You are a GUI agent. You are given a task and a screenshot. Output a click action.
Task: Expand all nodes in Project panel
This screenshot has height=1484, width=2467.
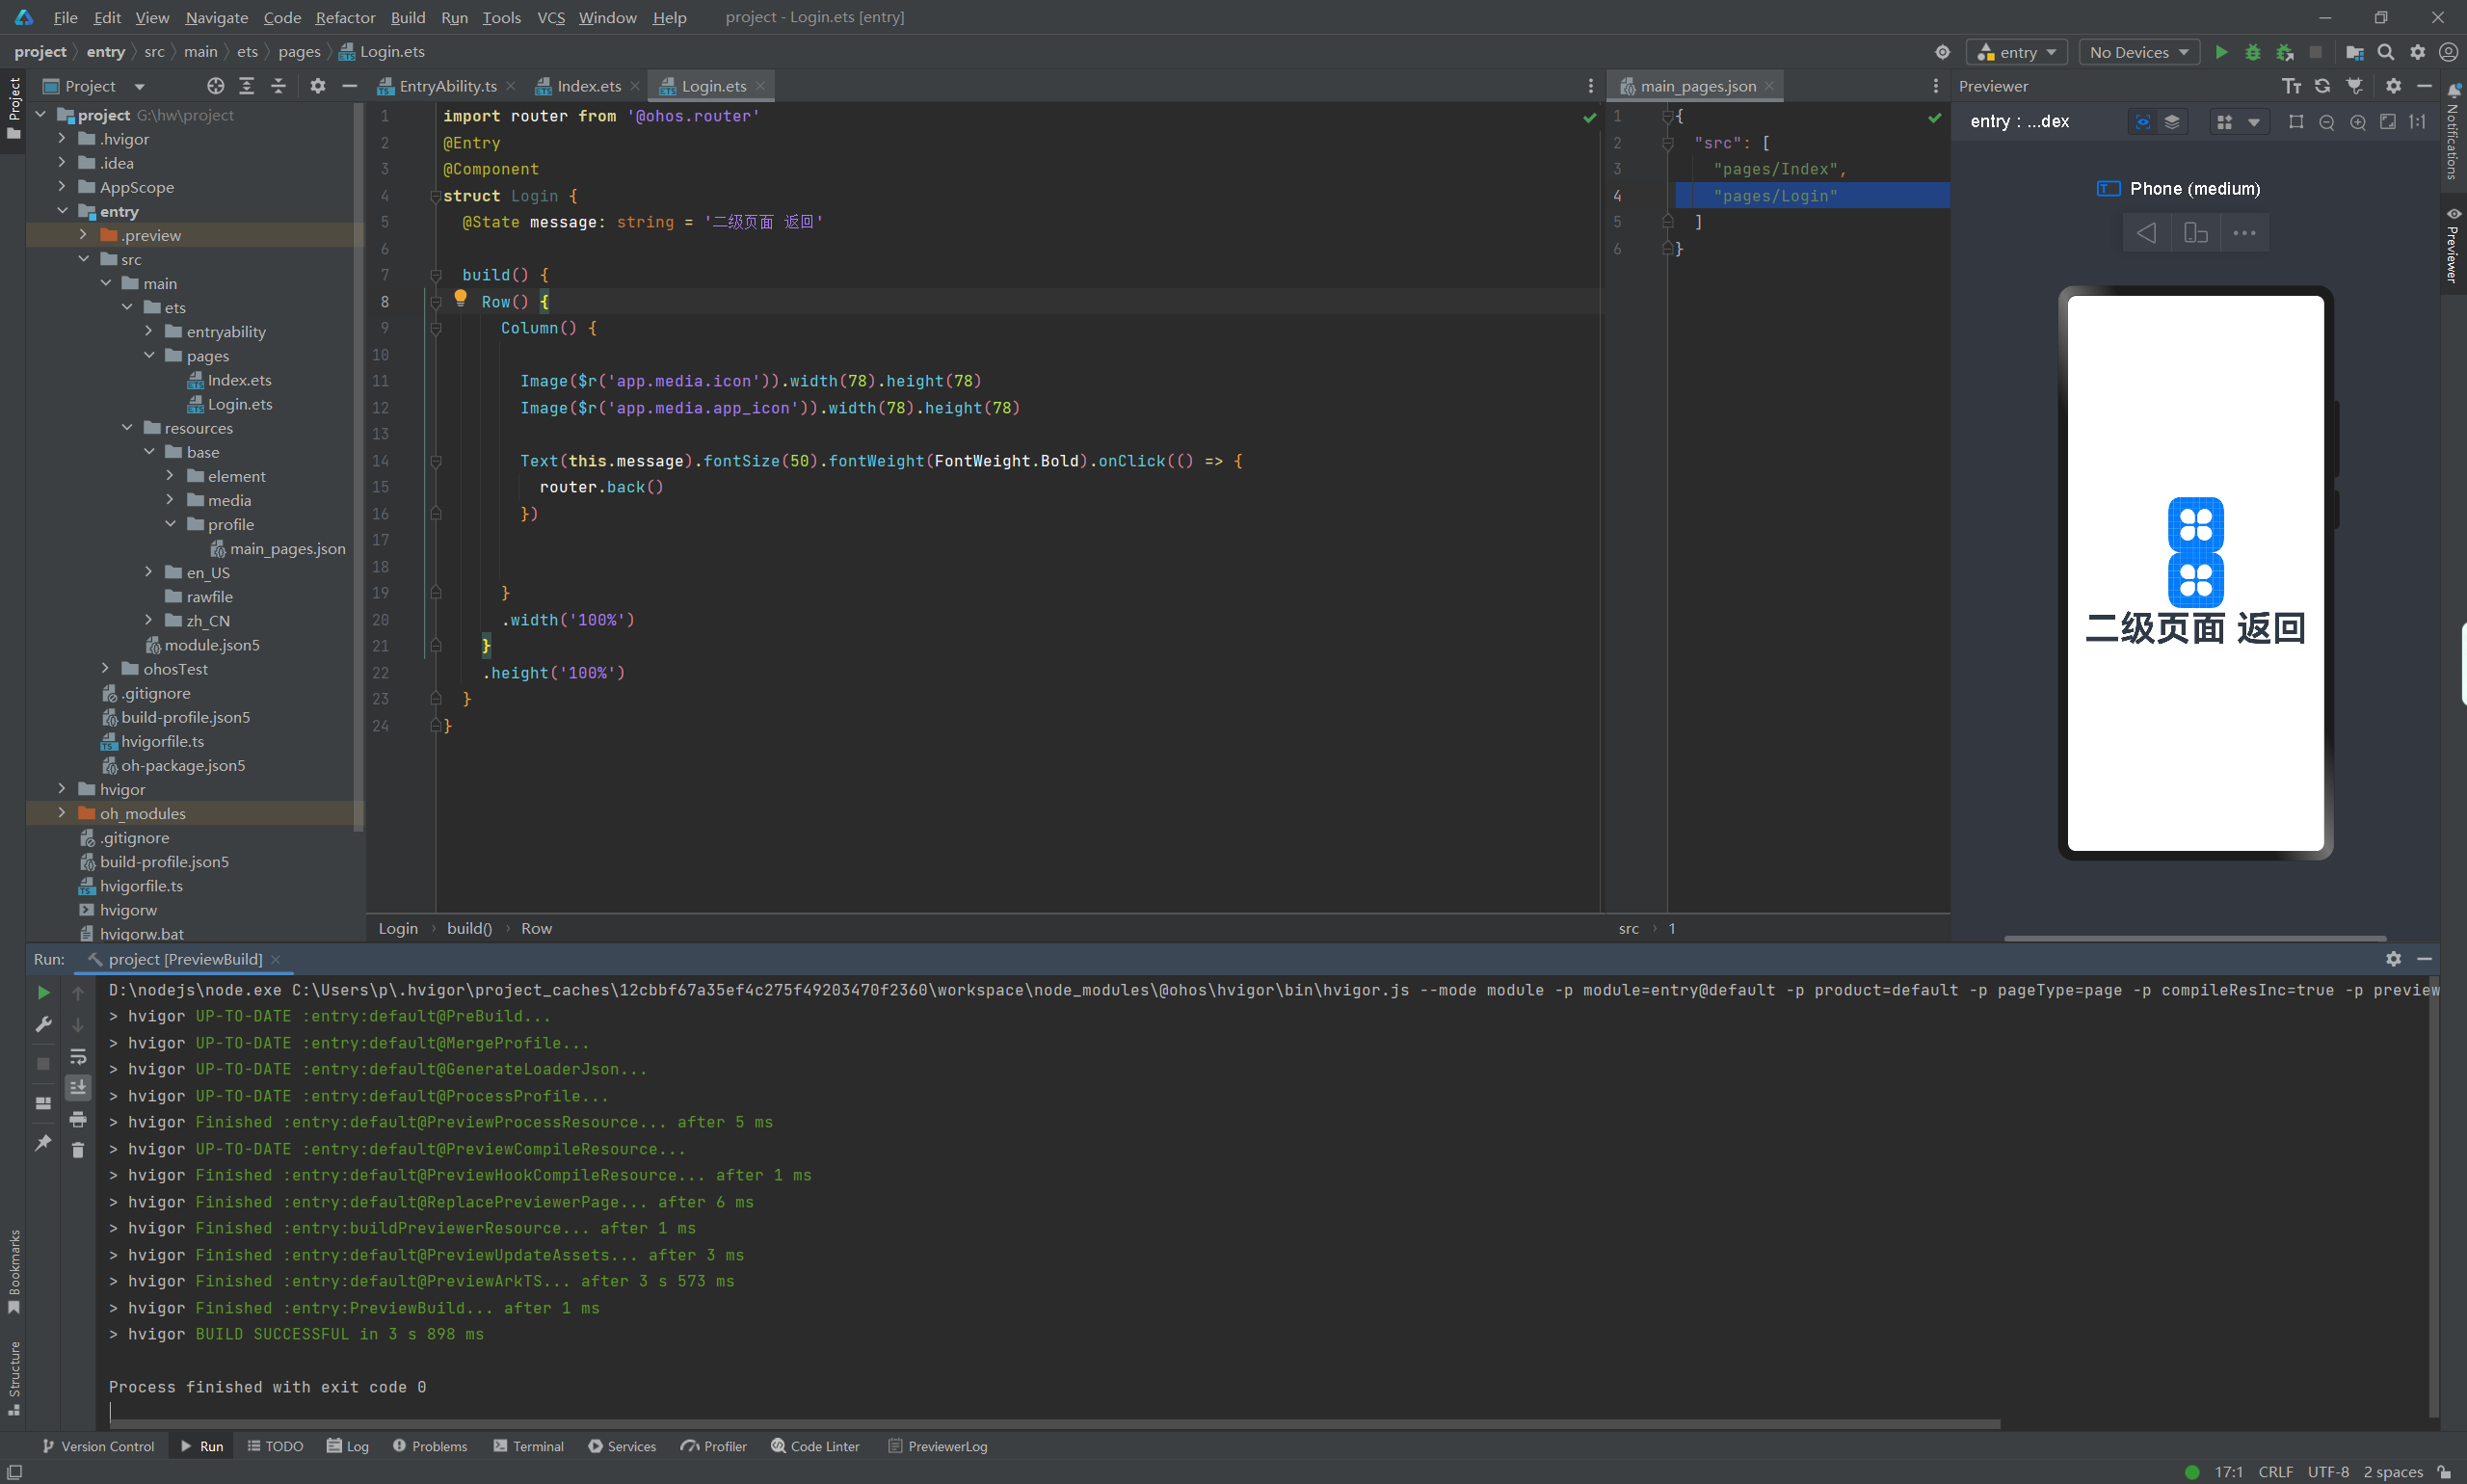pos(247,86)
